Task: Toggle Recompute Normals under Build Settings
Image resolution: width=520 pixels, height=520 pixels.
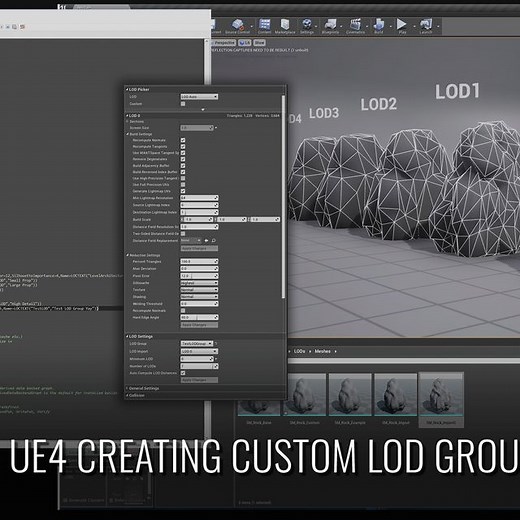Action: click(x=183, y=140)
